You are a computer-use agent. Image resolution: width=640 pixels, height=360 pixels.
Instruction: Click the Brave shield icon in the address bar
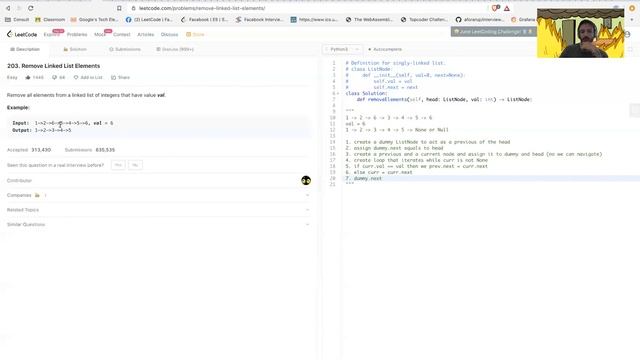(495, 8)
